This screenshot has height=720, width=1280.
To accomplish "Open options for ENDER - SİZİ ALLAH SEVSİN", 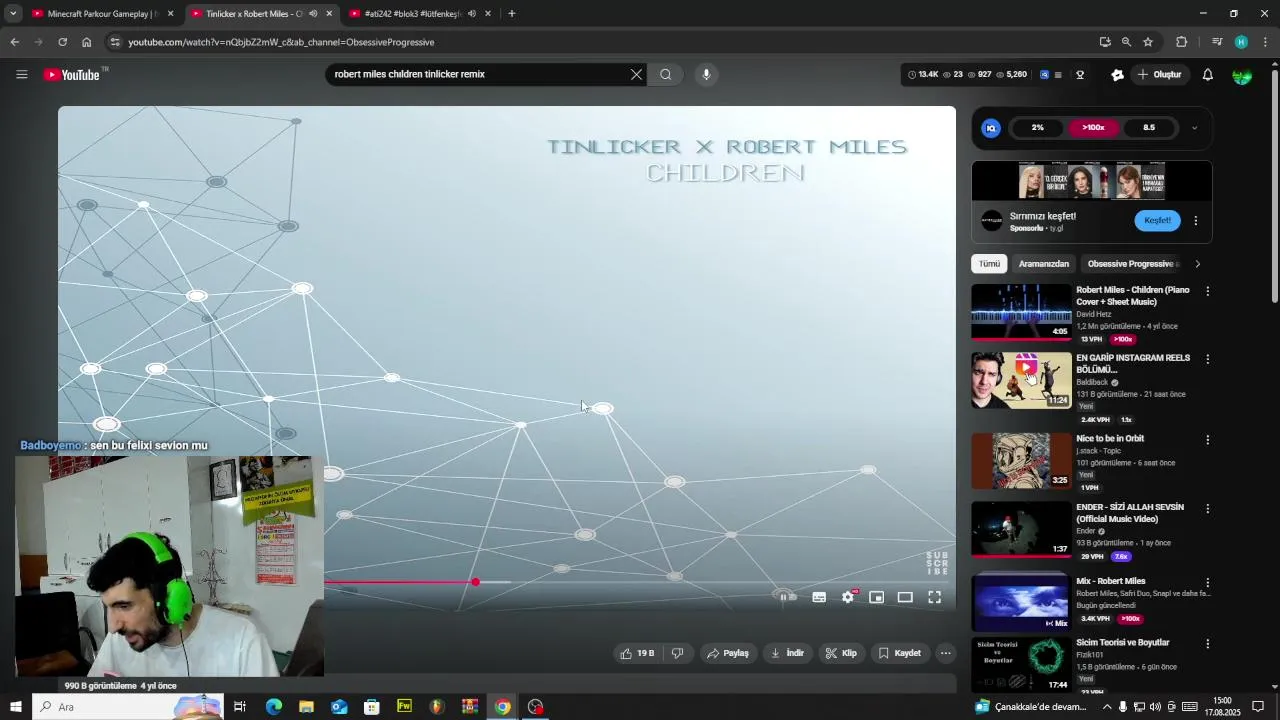I will [x=1207, y=509].
